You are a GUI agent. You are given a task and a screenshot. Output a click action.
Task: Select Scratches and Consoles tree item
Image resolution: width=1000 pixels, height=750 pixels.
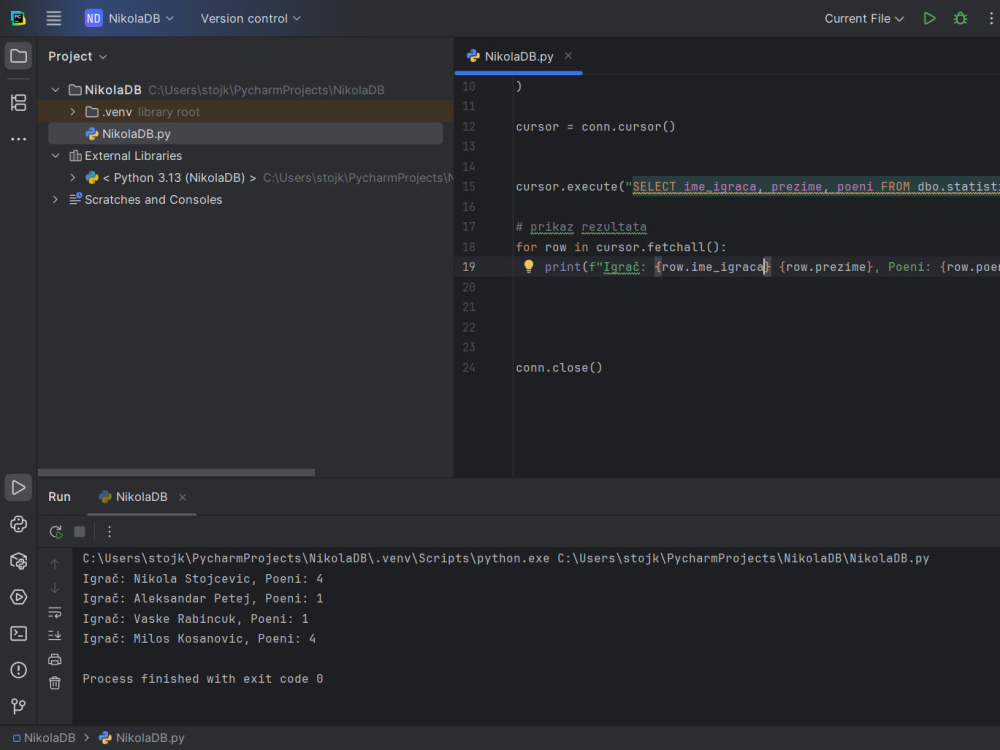point(146,200)
